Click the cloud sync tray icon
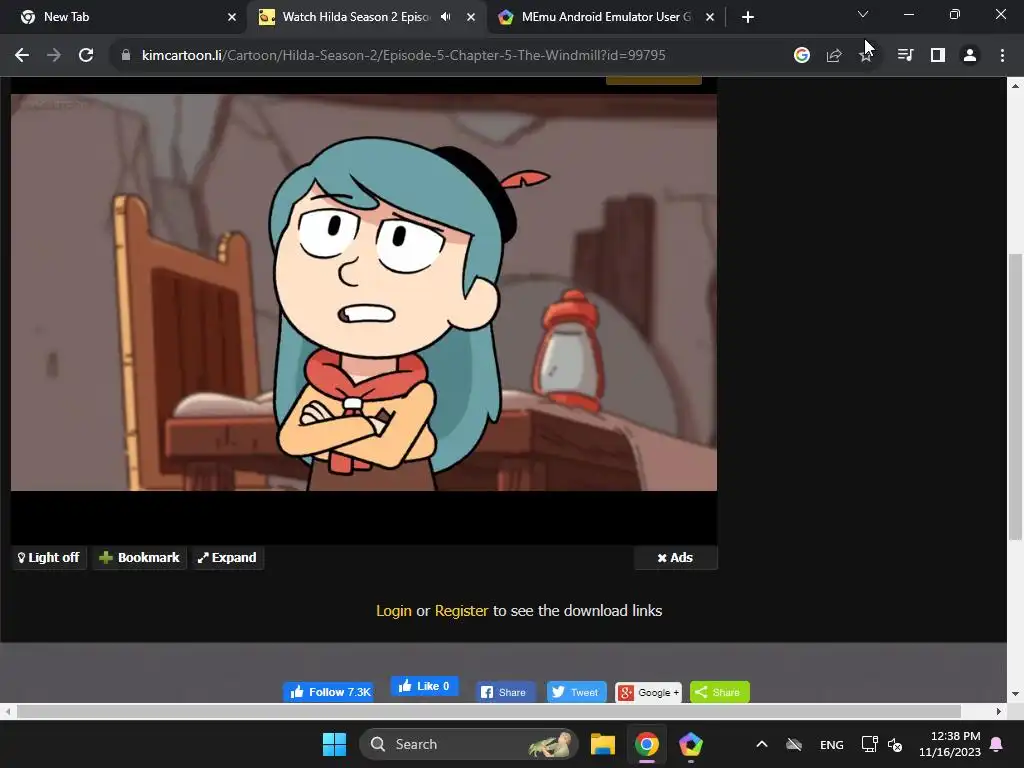The height and width of the screenshot is (768, 1024). [x=793, y=744]
